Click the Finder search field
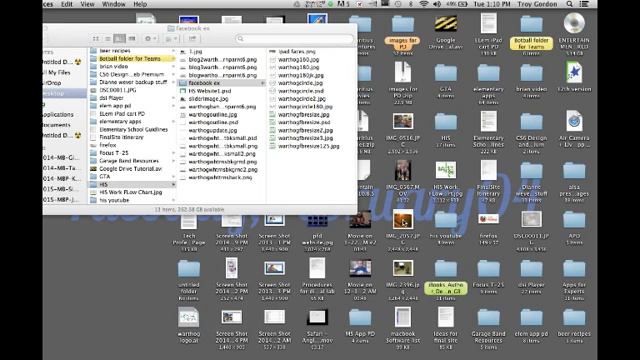640x360 pixels. 295,38
